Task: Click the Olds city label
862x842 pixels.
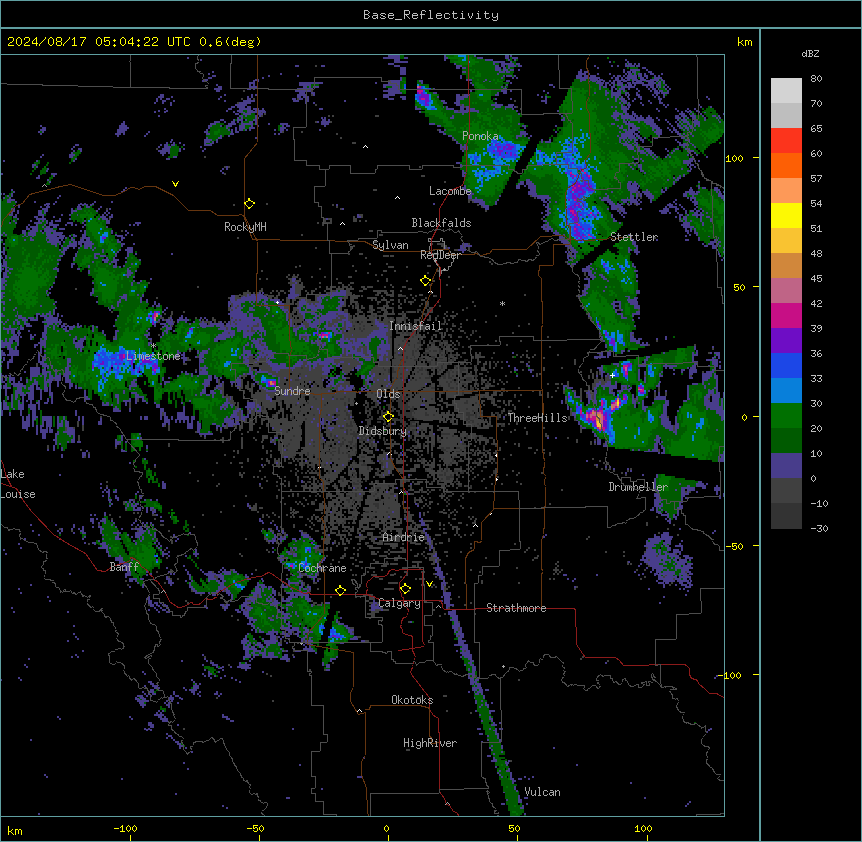Action: 388,394
